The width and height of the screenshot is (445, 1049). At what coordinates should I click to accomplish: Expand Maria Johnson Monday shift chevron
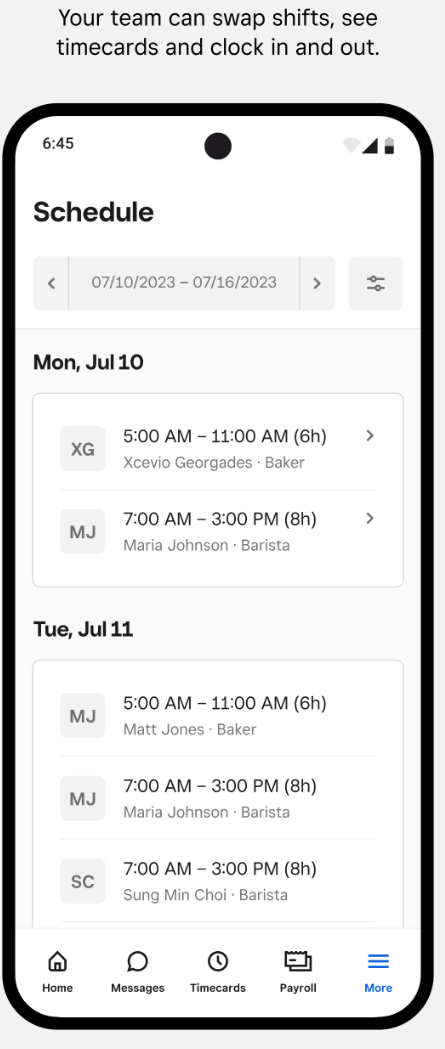click(370, 518)
